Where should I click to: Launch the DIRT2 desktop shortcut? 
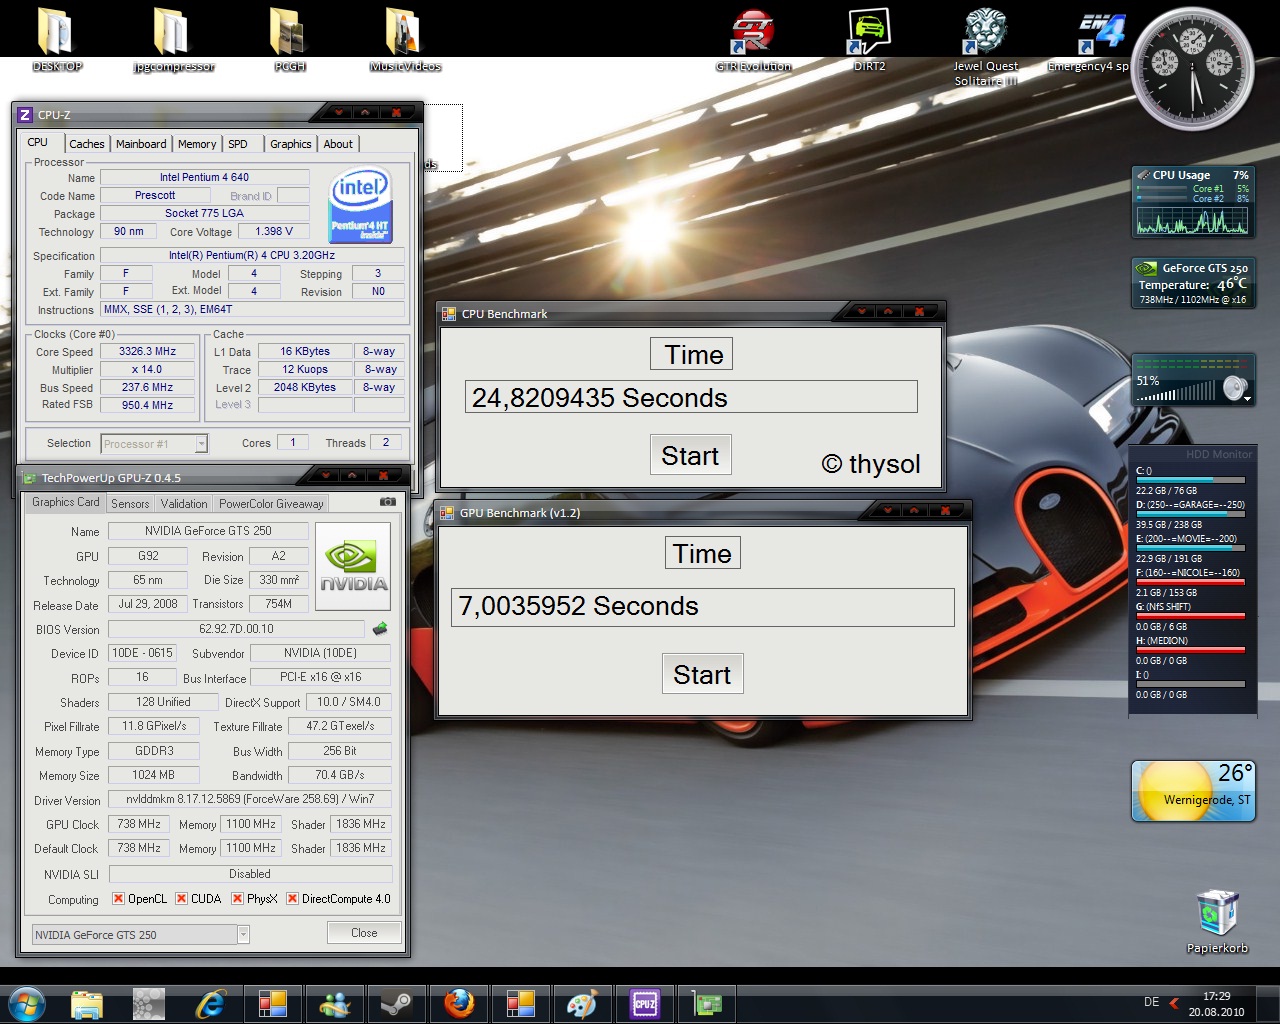(869, 40)
